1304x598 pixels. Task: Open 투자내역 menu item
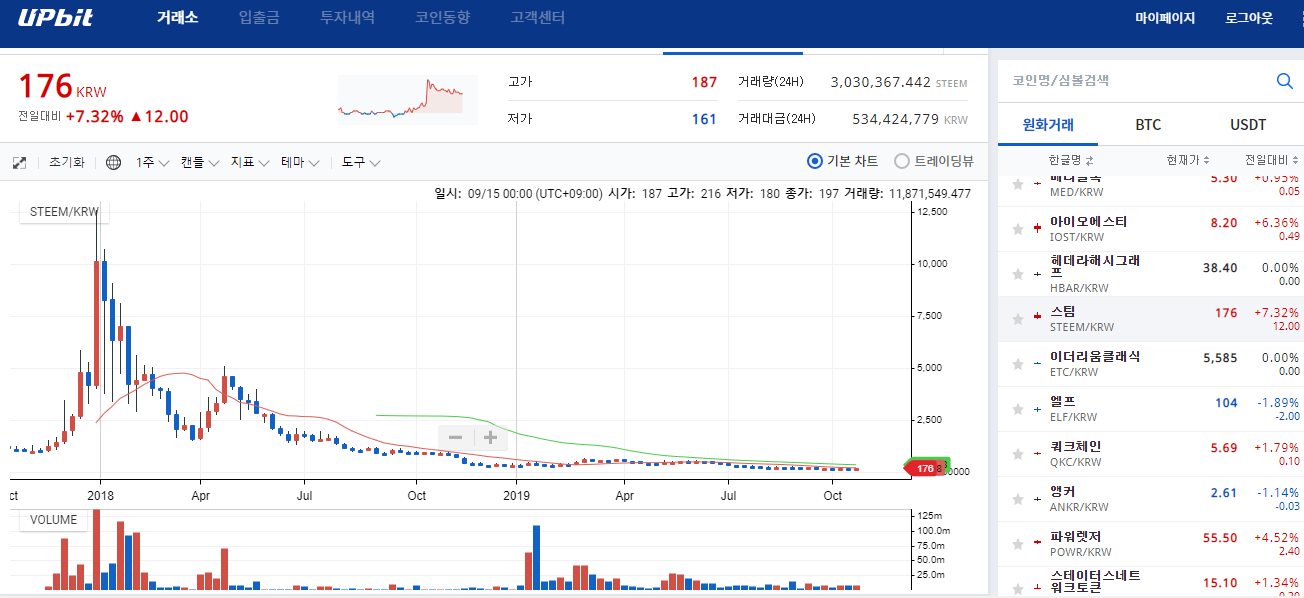point(347,18)
